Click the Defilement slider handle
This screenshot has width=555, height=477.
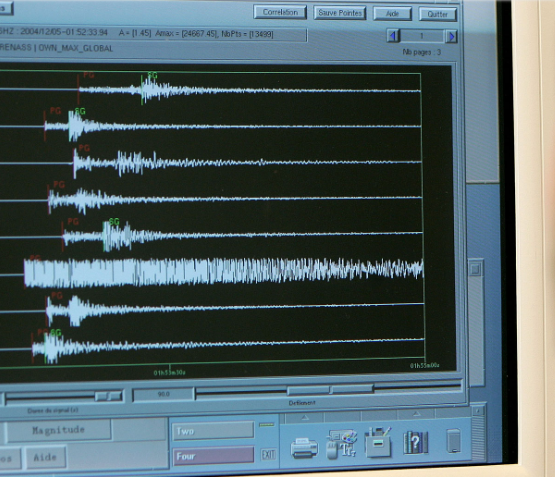point(330,390)
